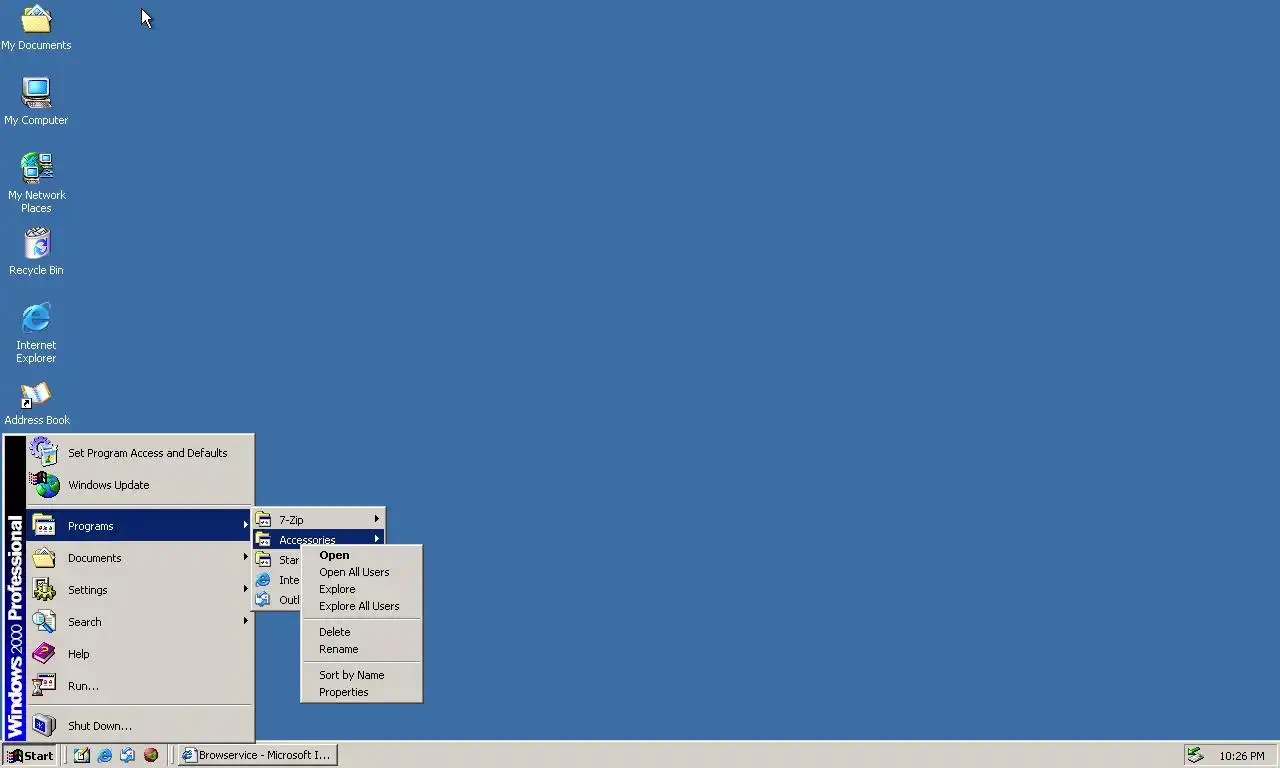Viewport: 1280px width, 768px height.
Task: Click the system tray network icon
Action: pos(1195,755)
